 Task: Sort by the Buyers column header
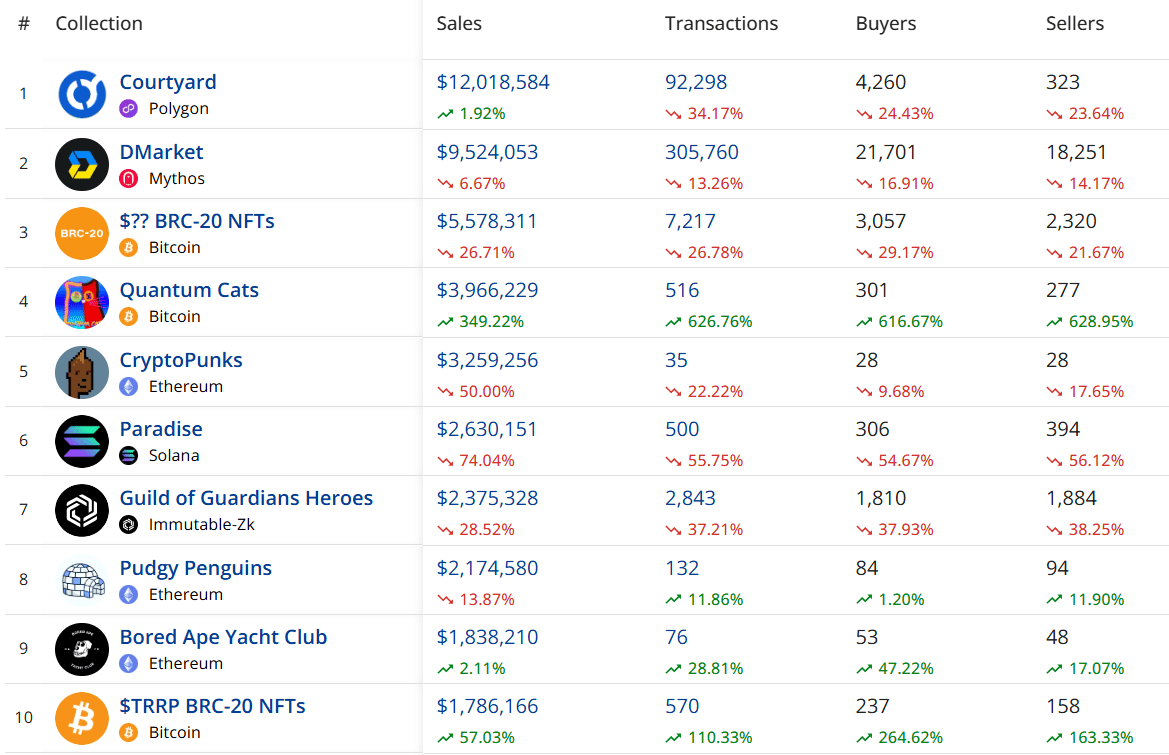[886, 24]
